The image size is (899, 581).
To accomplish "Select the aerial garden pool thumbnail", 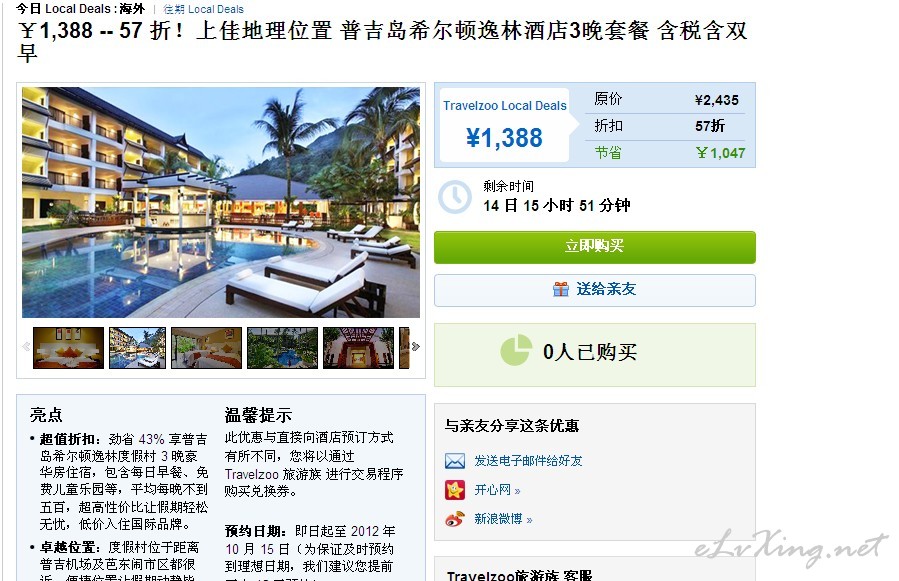I will (x=282, y=348).
